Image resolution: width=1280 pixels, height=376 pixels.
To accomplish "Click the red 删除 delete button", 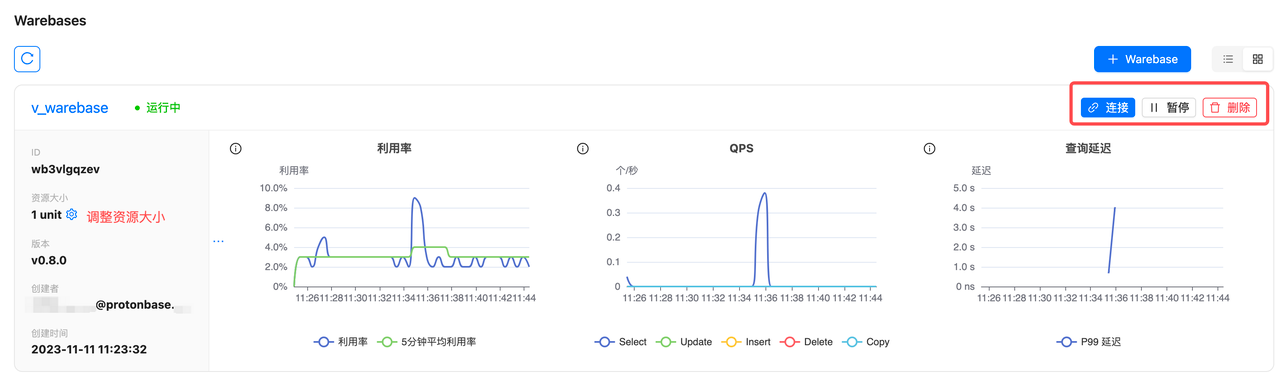I will point(1230,107).
